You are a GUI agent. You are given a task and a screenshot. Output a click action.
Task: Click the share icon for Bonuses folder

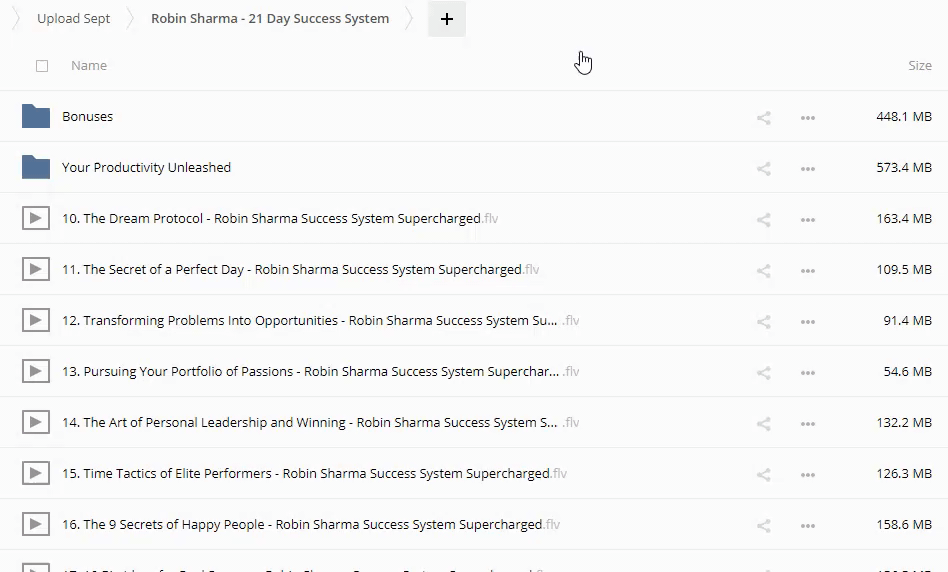[763, 117]
